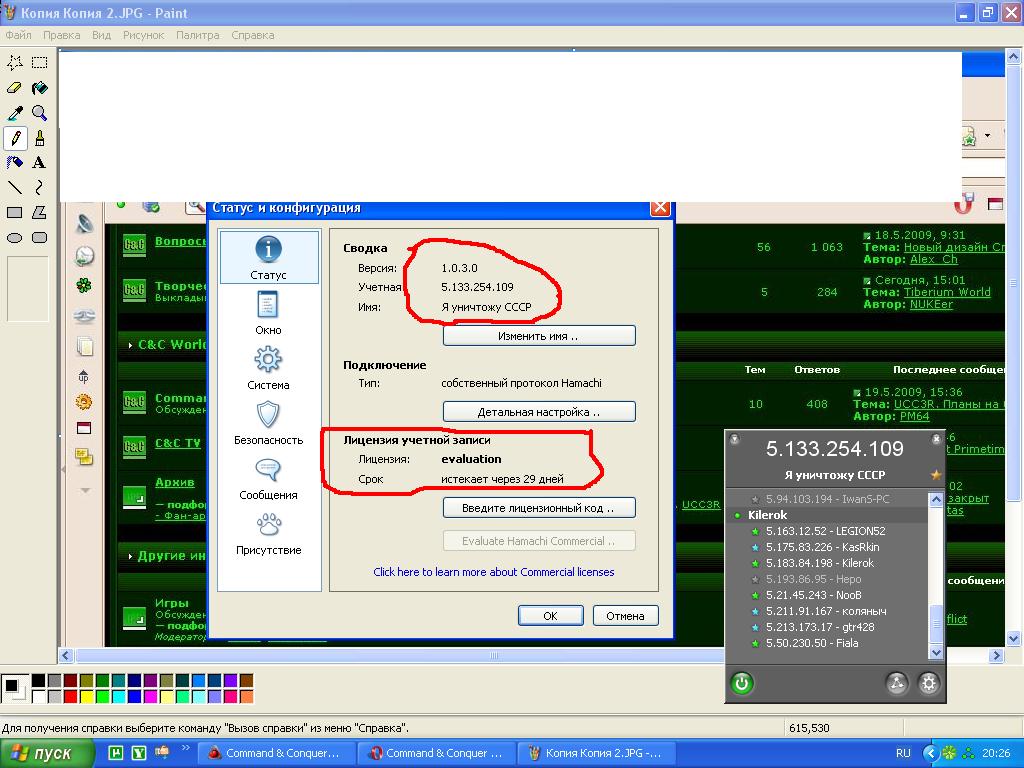Viewport: 1024px width, 768px height.
Task: Open the Статус section in the dialog
Action: [268, 257]
